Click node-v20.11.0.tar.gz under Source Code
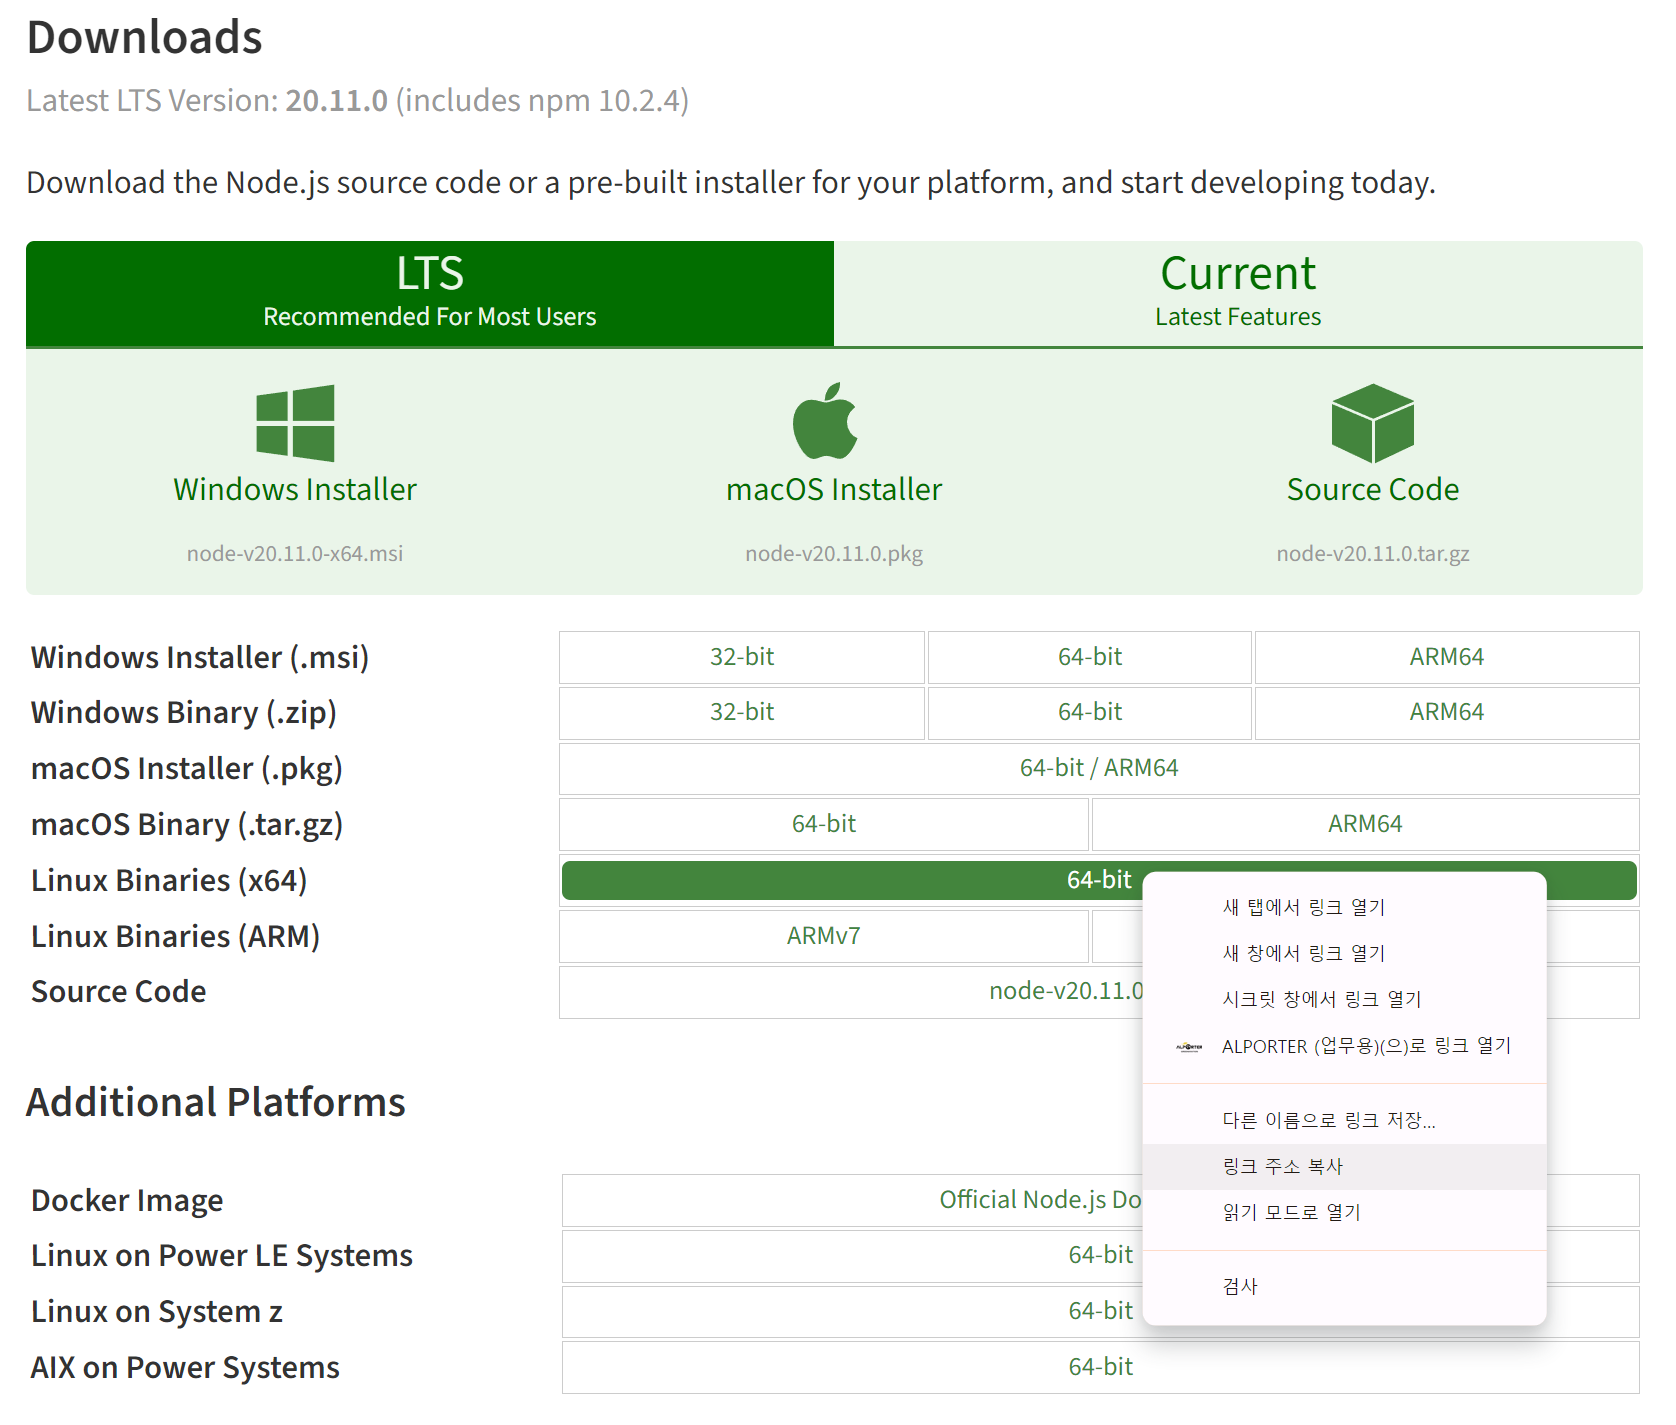Image resolution: width=1676 pixels, height=1425 pixels. [x=1373, y=553]
